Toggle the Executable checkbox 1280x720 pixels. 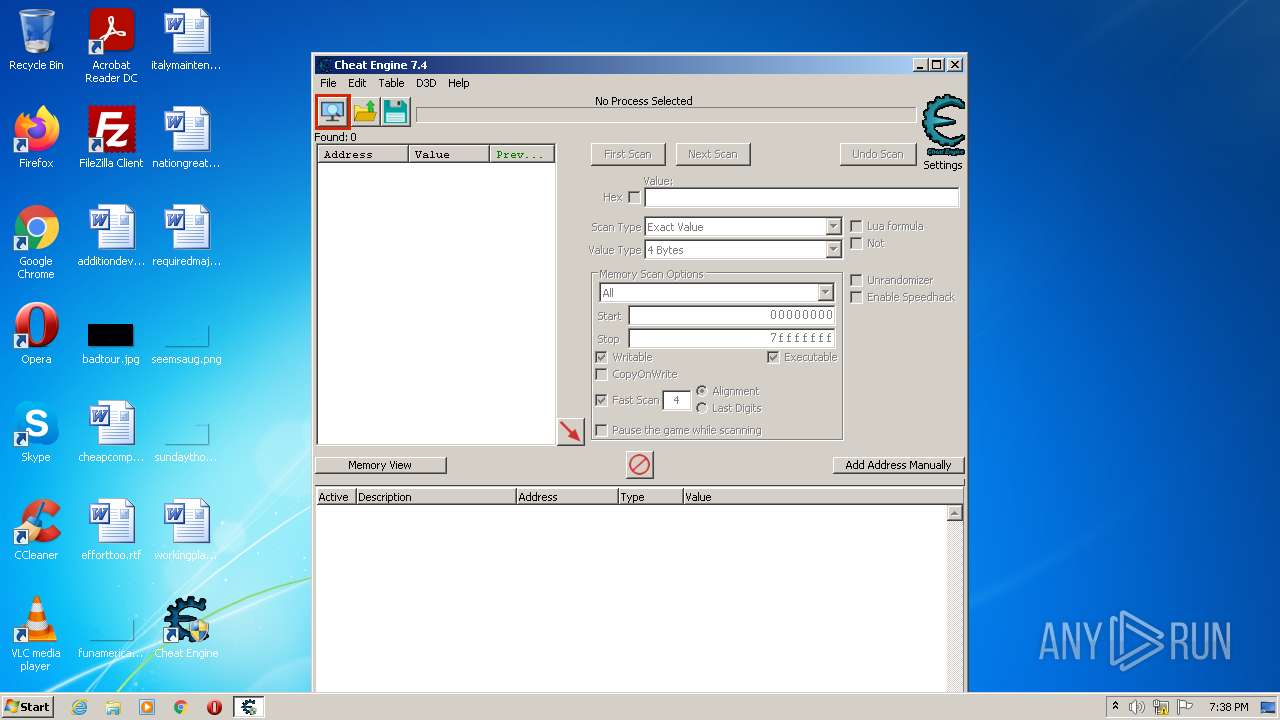tap(773, 357)
